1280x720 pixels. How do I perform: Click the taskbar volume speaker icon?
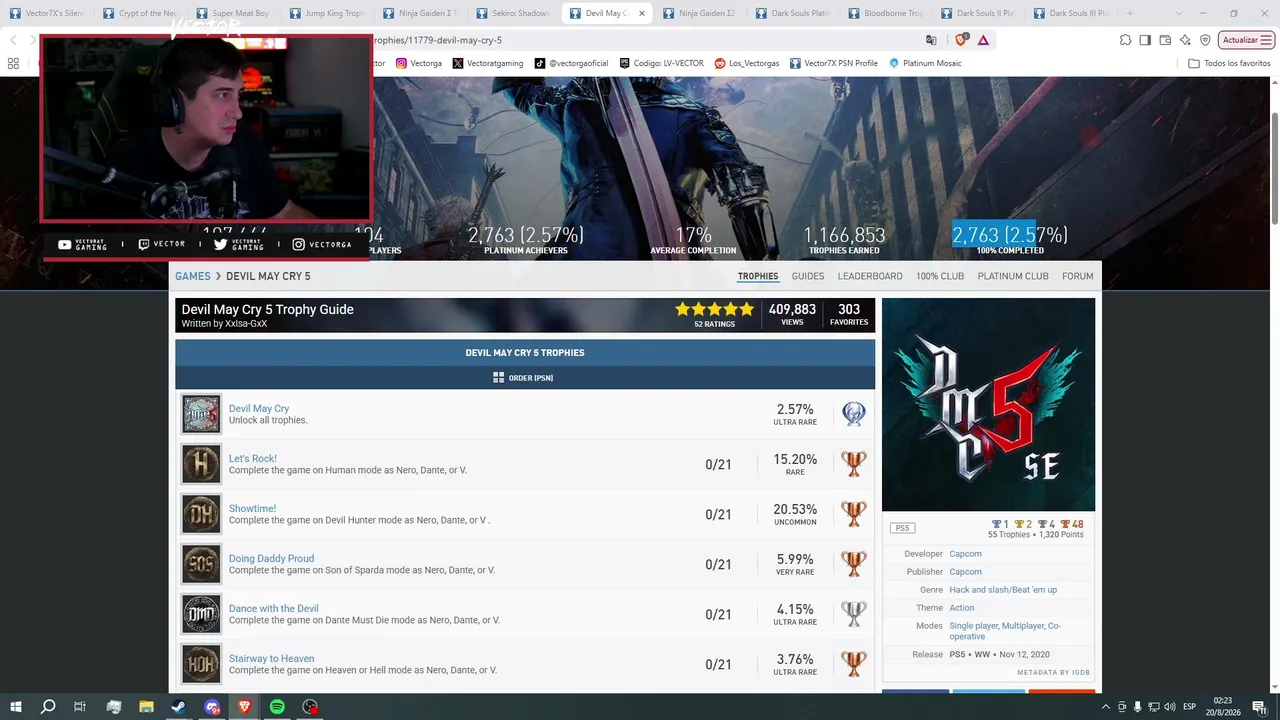point(1170,707)
